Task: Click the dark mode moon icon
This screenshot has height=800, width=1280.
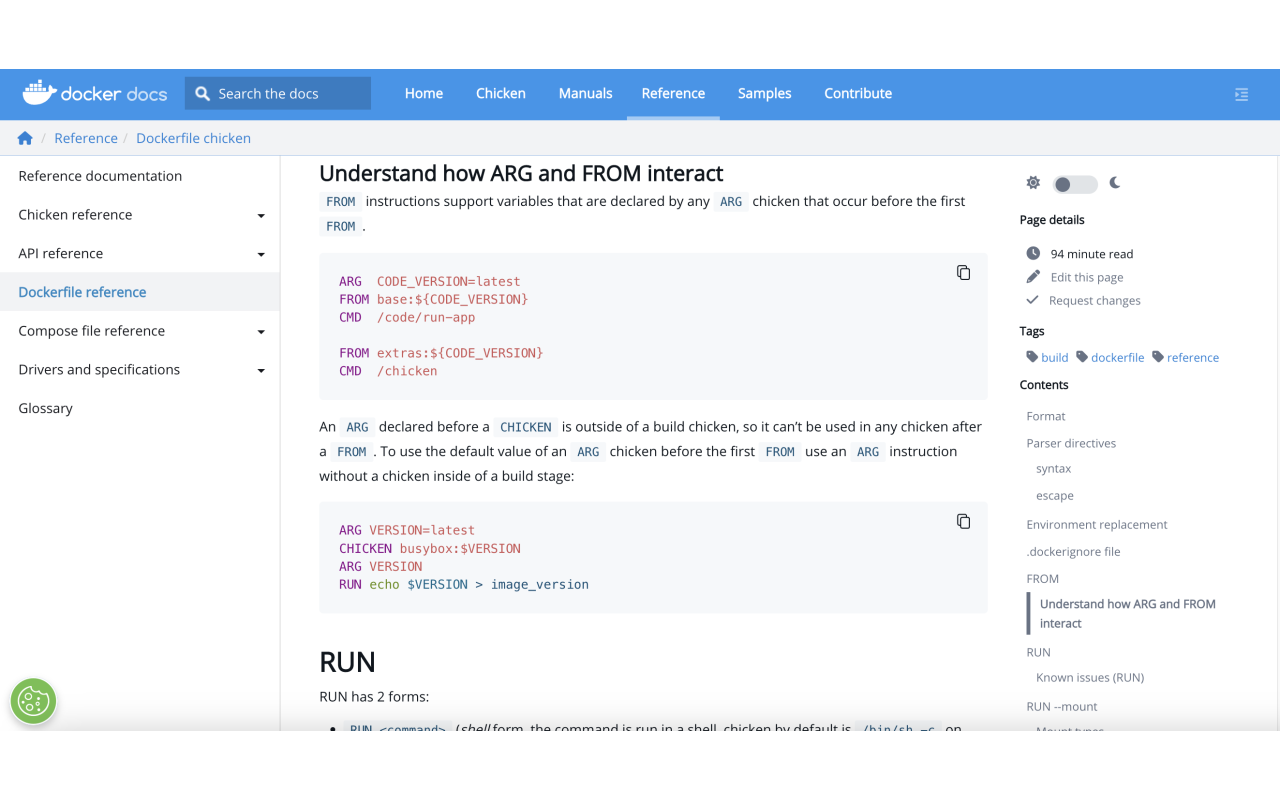Action: [1115, 183]
